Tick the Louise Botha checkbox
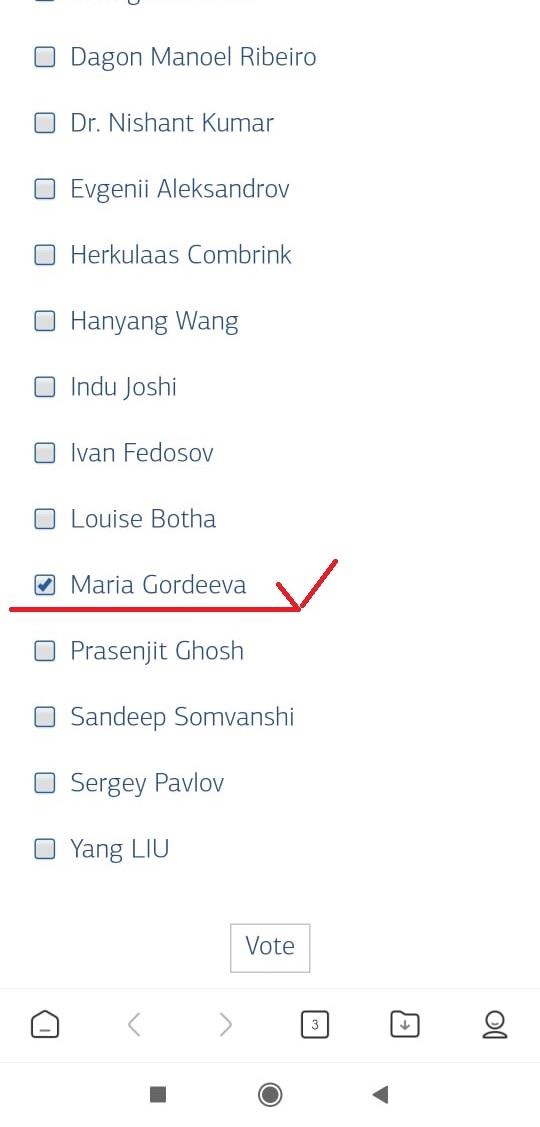The width and height of the screenshot is (540, 1127). [45, 519]
